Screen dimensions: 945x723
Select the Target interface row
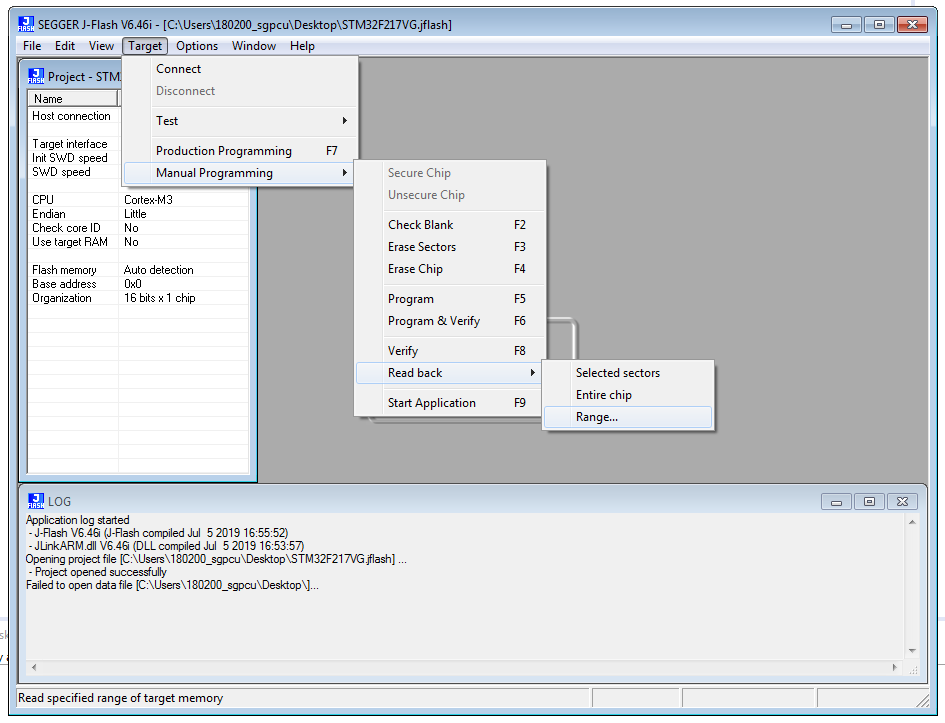(x=75, y=144)
